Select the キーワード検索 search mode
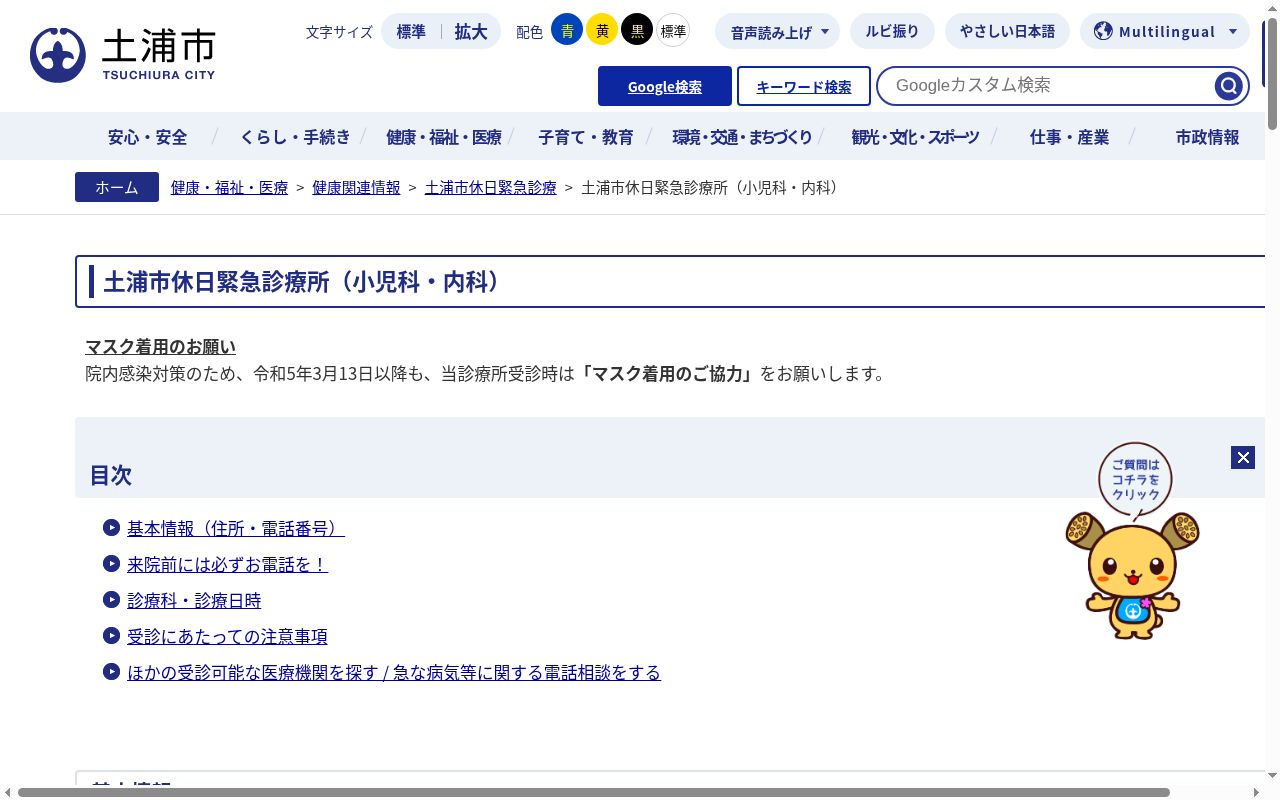 [804, 86]
